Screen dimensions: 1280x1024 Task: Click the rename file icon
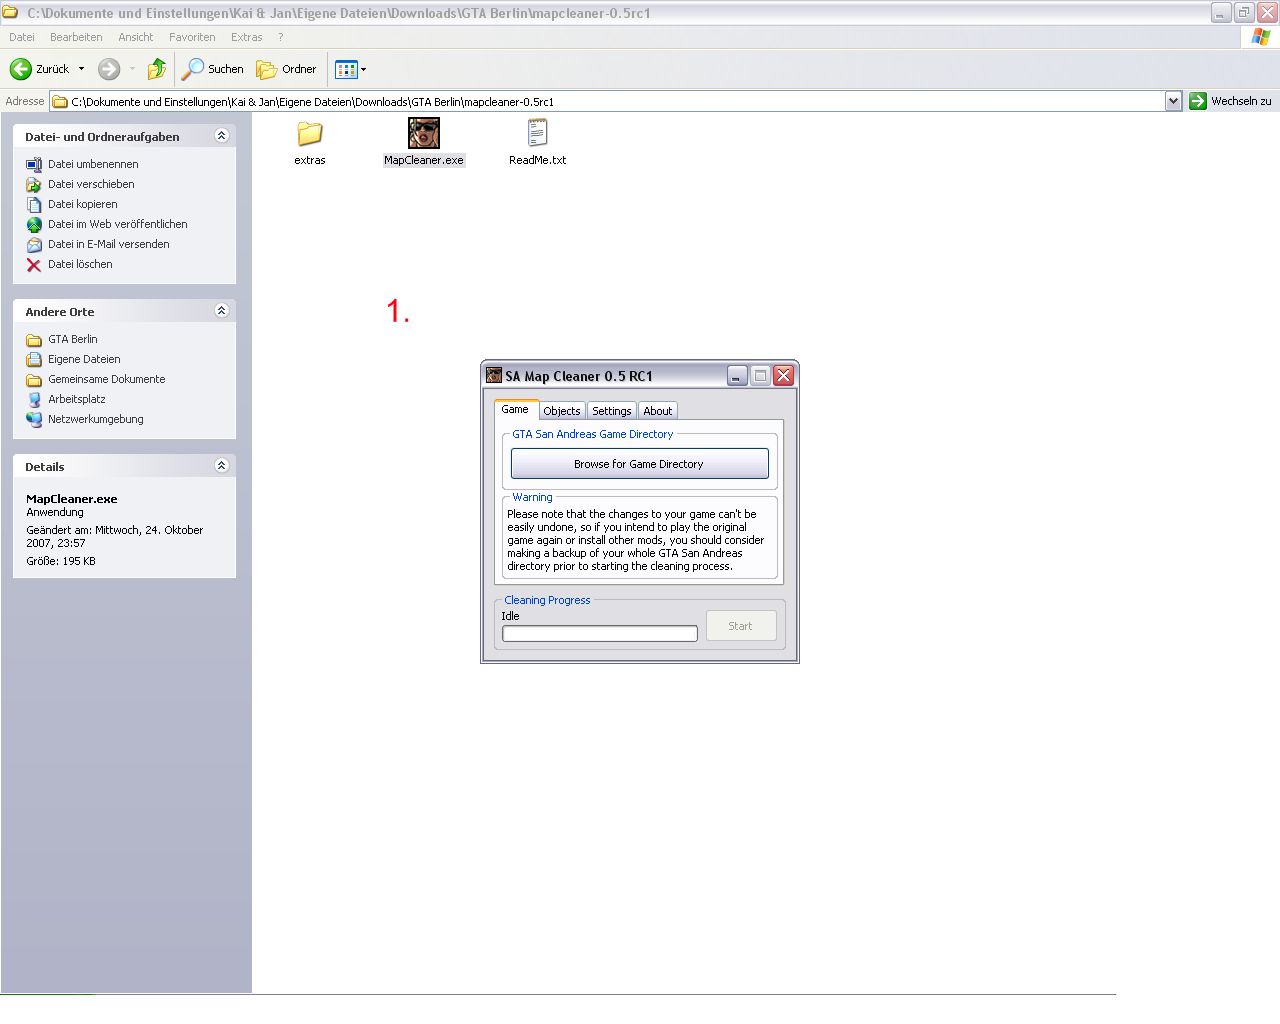click(34, 165)
